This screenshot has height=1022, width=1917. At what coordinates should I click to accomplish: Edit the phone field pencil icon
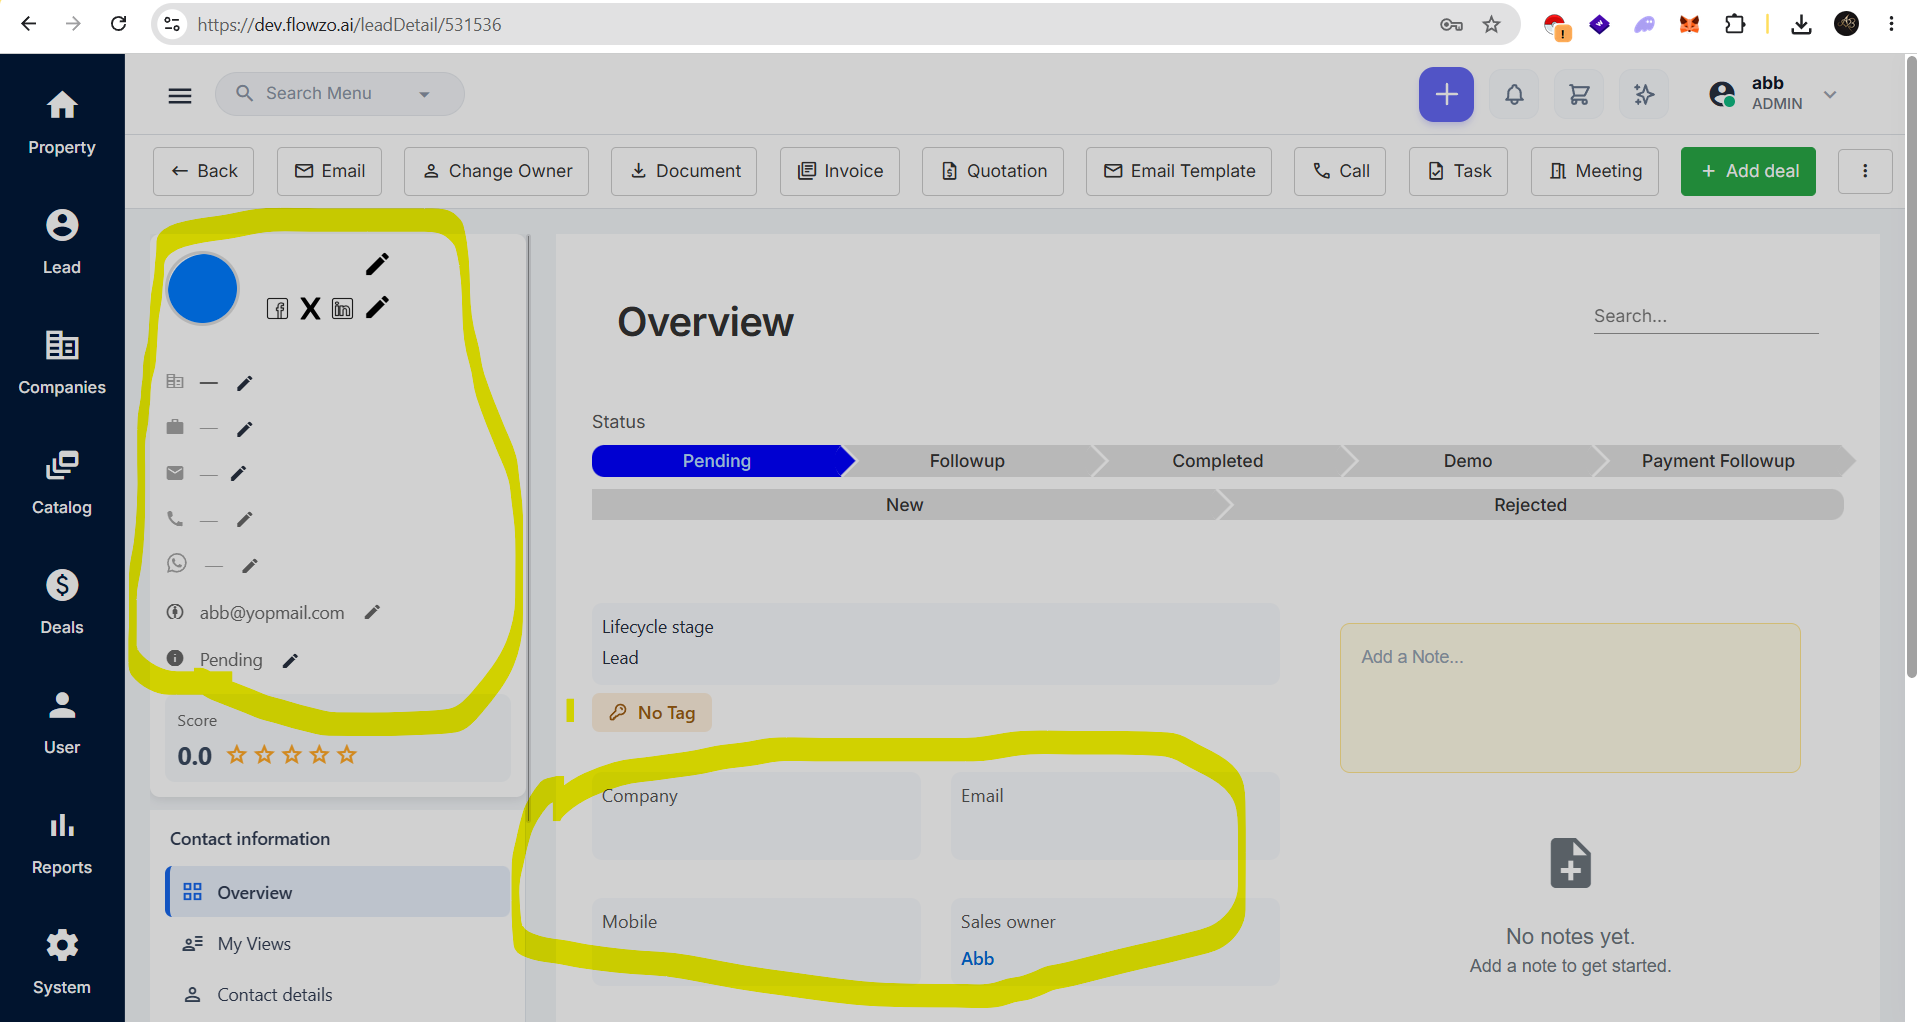coord(245,519)
